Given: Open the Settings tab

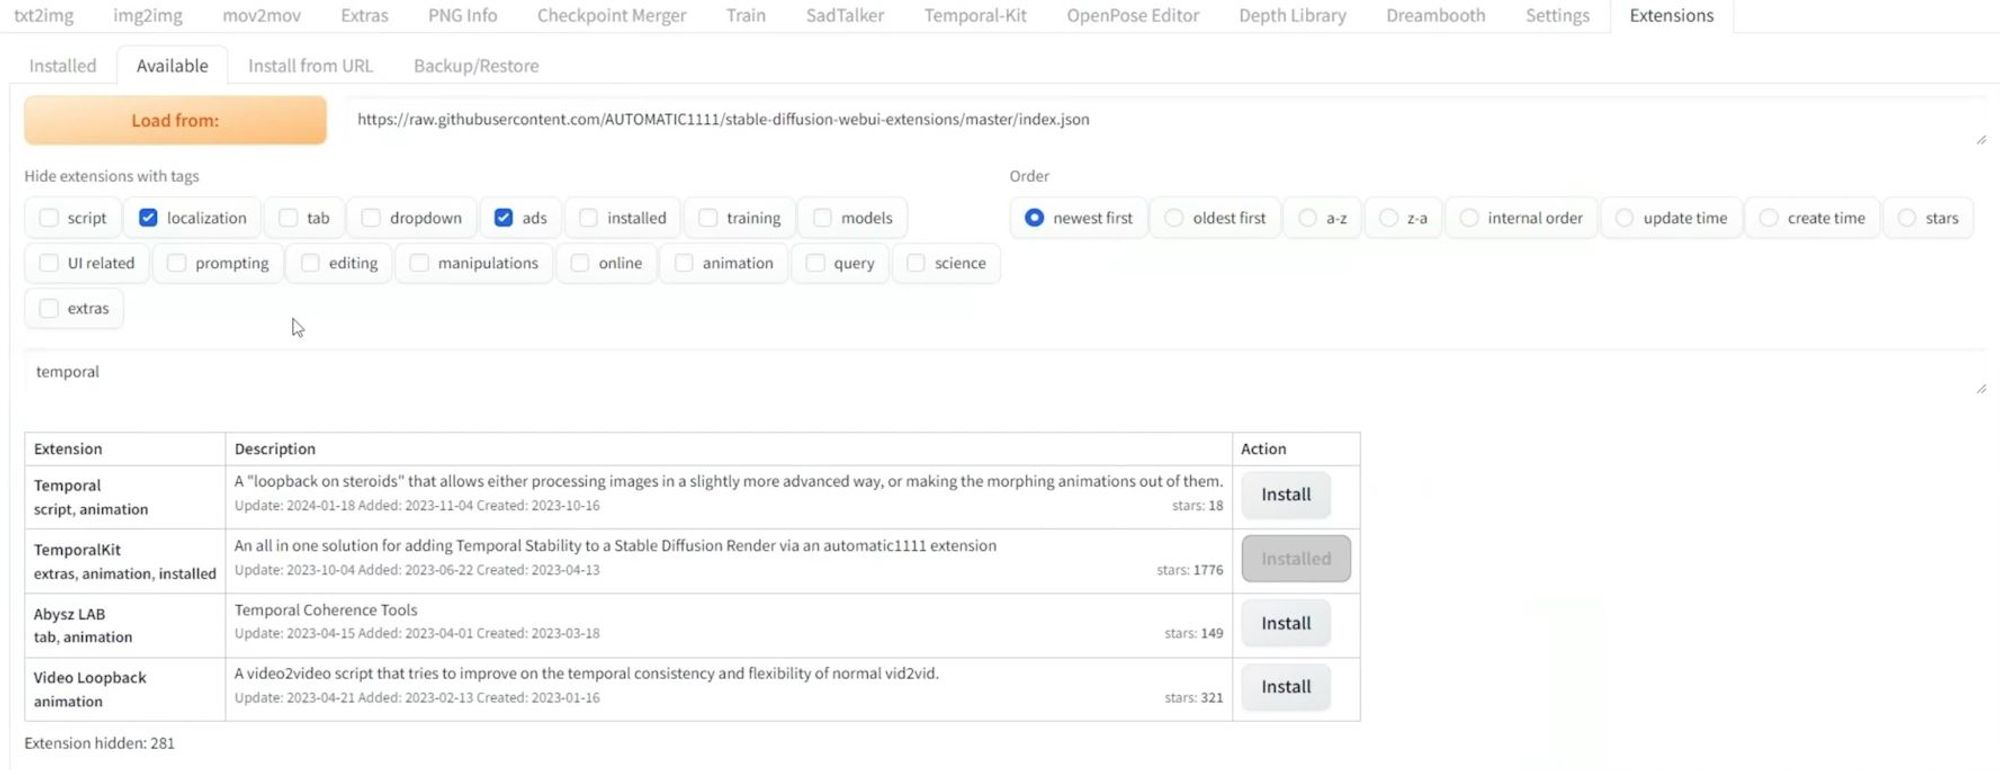Looking at the screenshot, I should [x=1557, y=15].
